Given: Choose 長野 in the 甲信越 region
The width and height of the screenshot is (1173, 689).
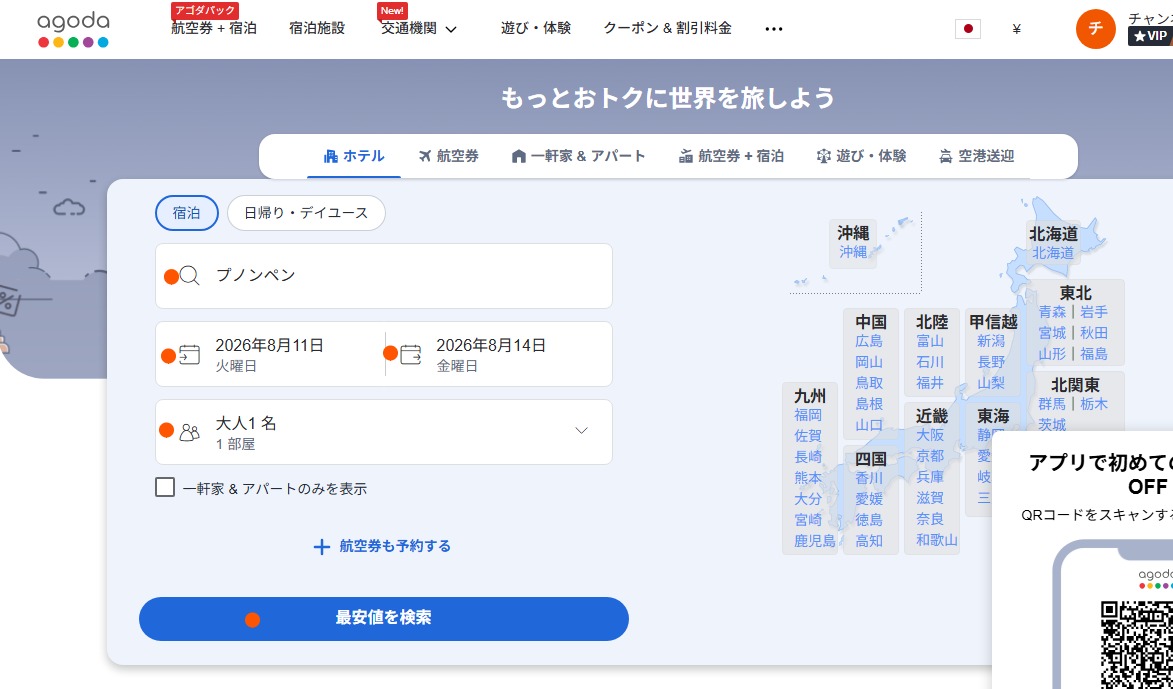Looking at the screenshot, I should [x=991, y=362].
